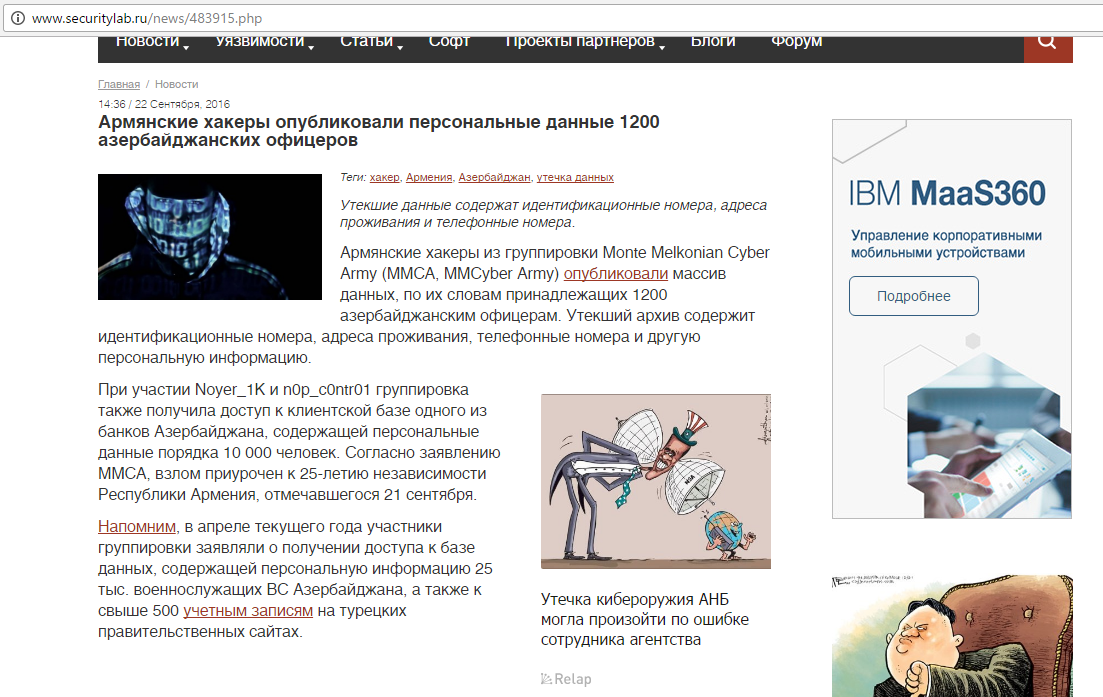
Task: Open the cartoon of man in armchair
Action: (x=952, y=636)
